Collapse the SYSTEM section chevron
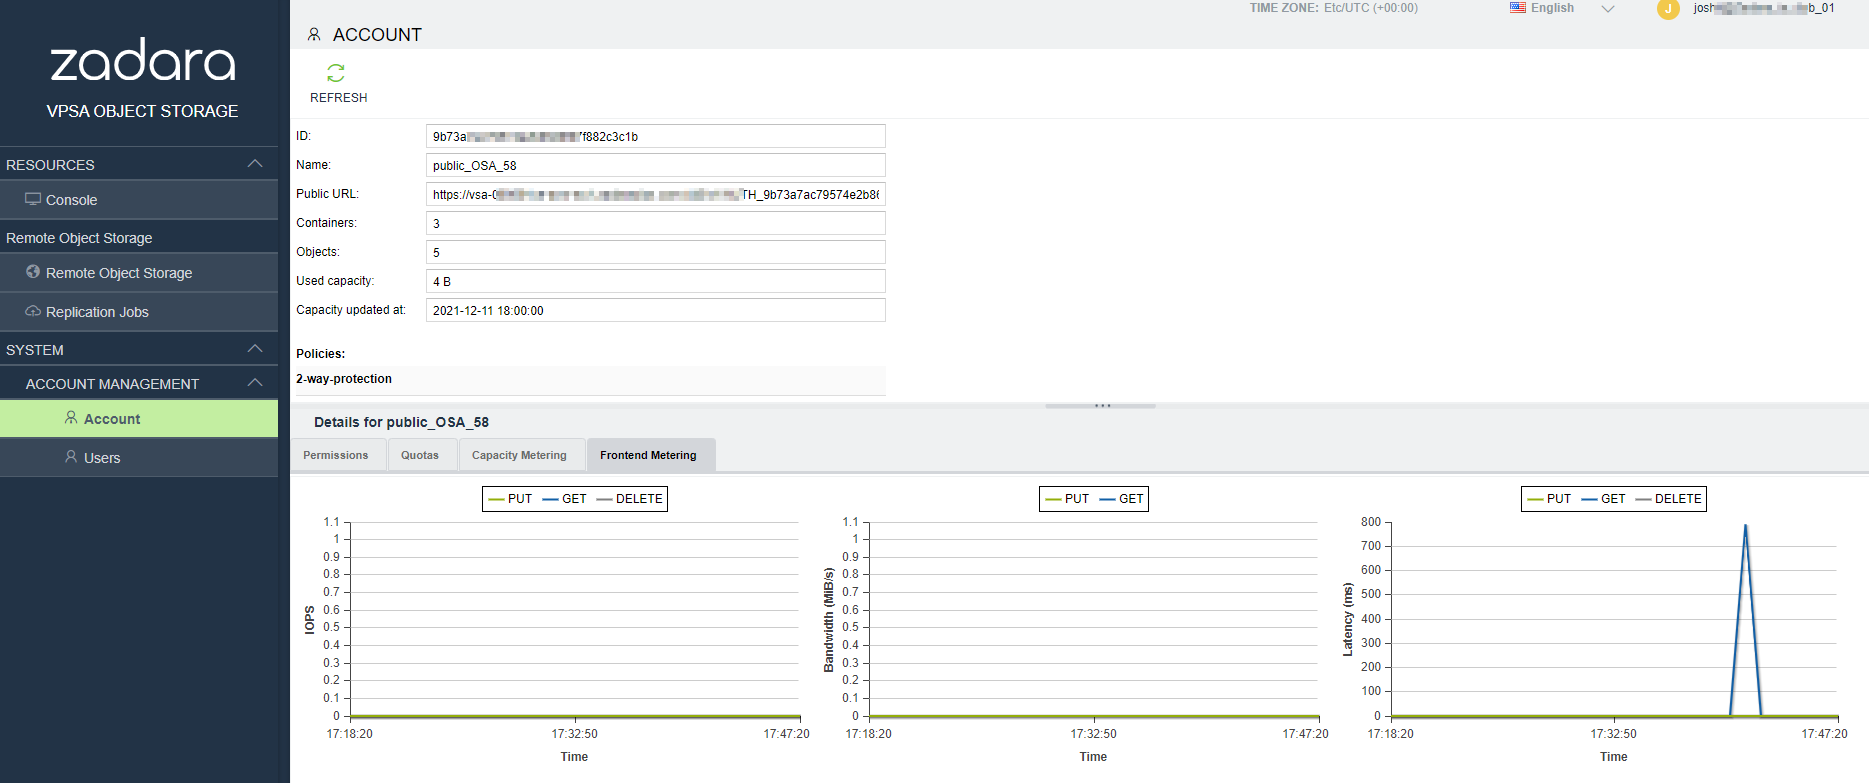1869x783 pixels. click(x=255, y=349)
